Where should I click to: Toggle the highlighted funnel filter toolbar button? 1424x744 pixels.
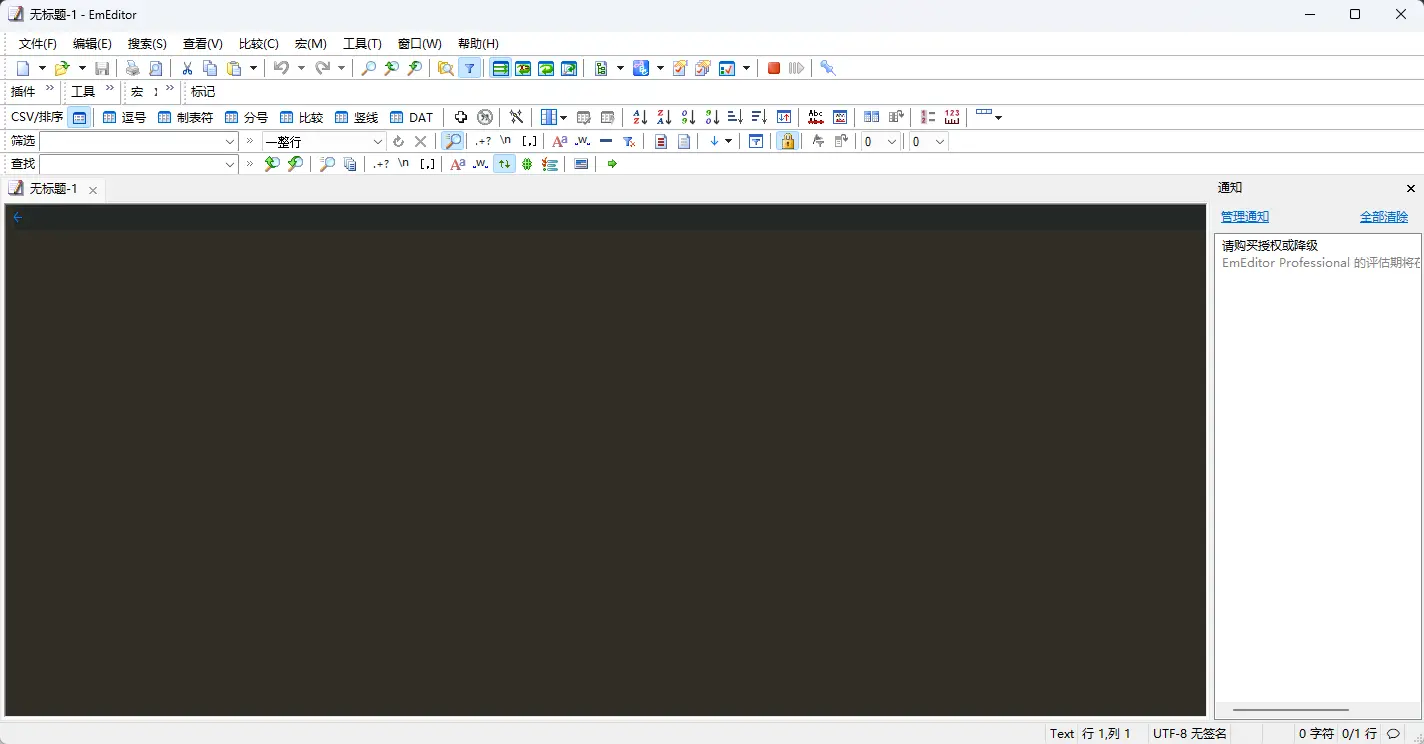[469, 68]
